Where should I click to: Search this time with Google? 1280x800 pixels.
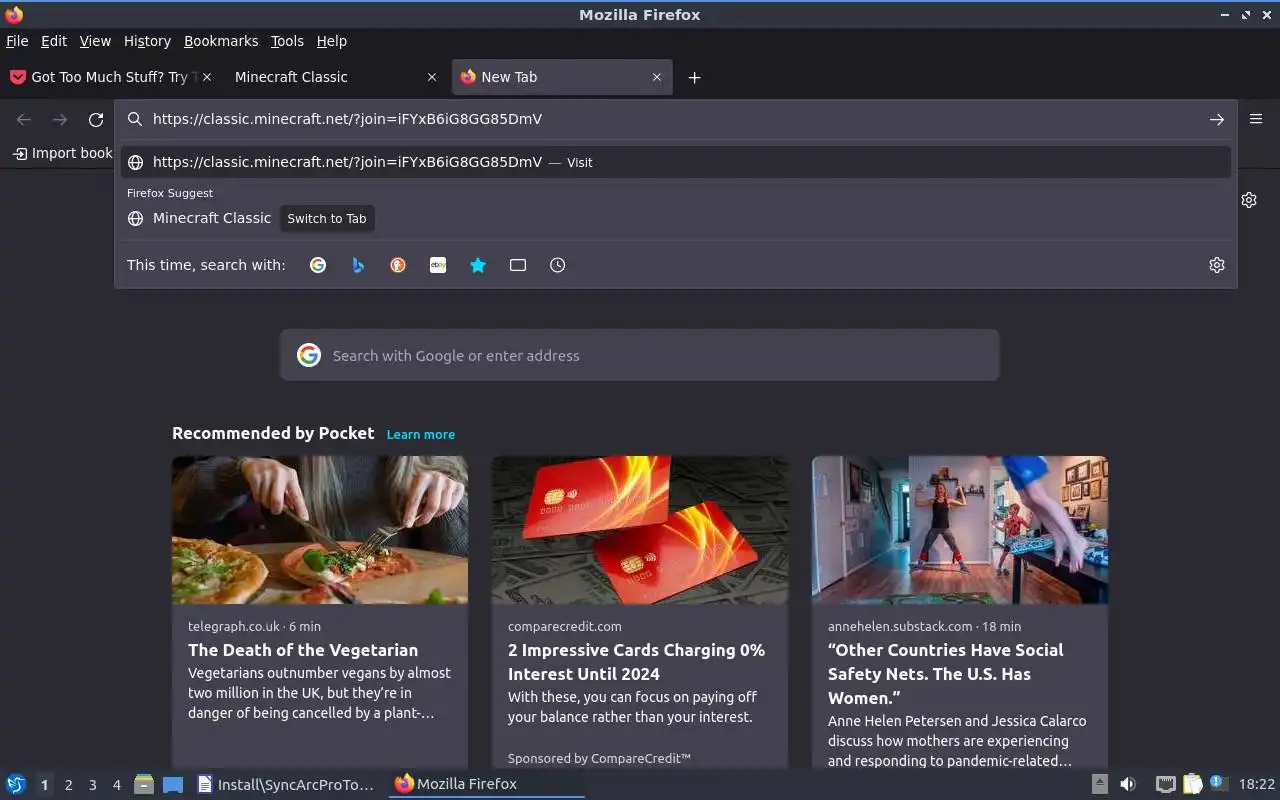[318, 265]
